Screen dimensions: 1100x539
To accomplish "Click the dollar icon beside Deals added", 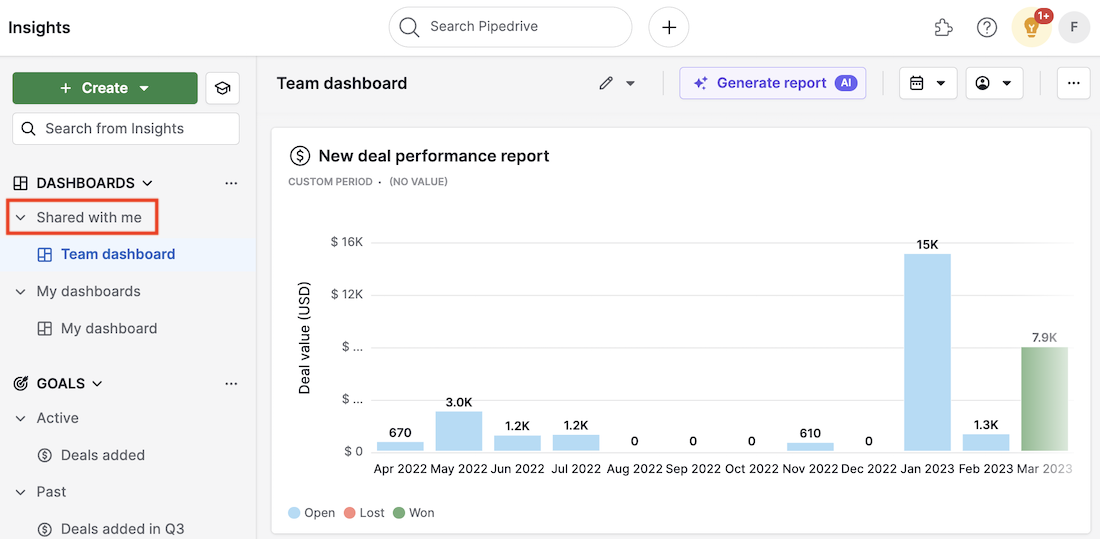I will 44,455.
